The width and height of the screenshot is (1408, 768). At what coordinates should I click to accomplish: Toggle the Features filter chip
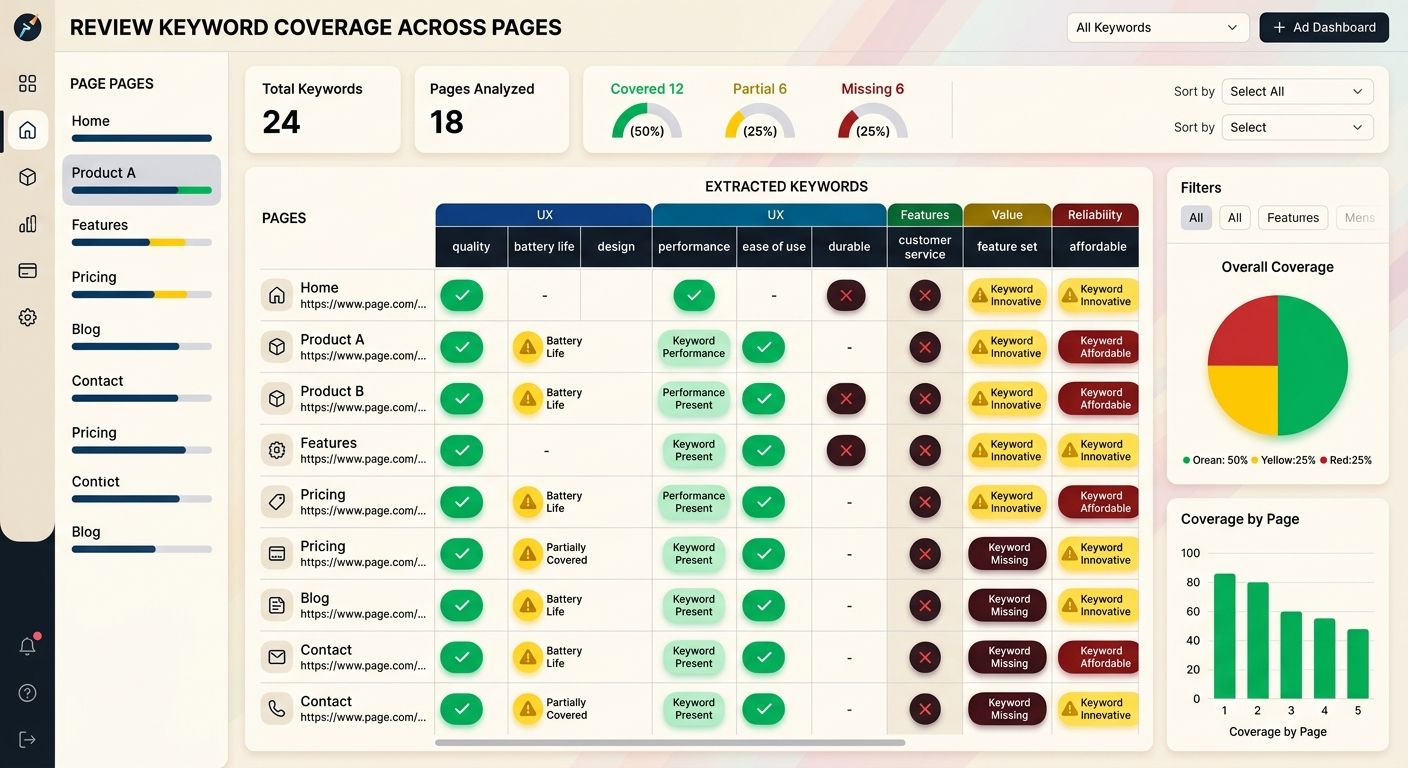point(1292,217)
